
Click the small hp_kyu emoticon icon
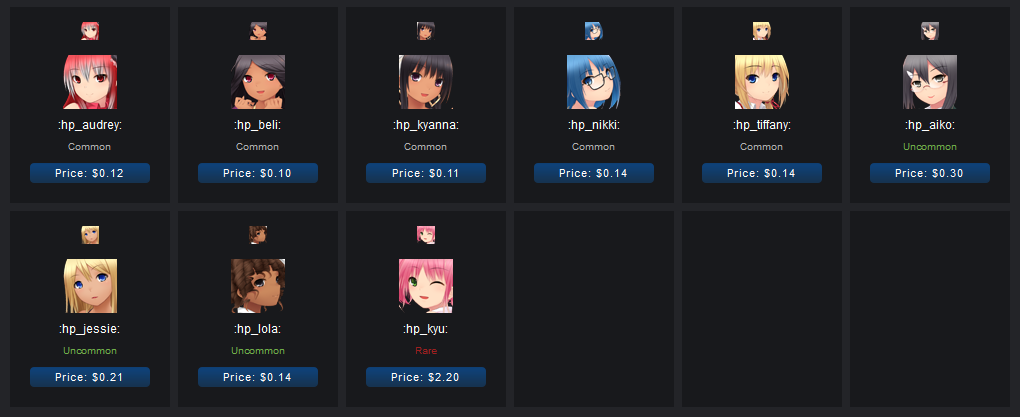426,235
